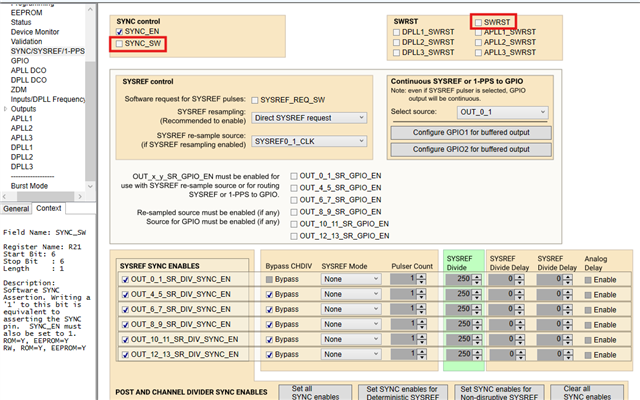Open SYSREF re-sample source dropdown
This screenshot has width=640, height=400.
pos(309,141)
